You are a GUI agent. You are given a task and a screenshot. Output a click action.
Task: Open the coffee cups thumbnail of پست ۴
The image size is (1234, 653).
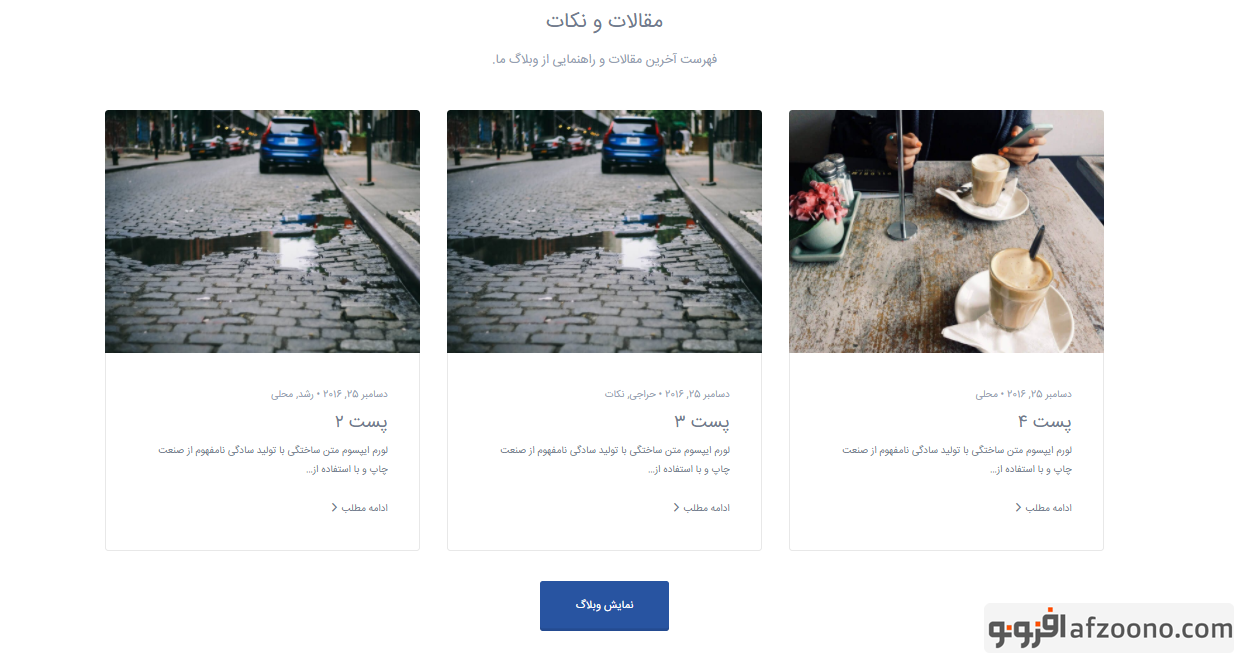(946, 231)
